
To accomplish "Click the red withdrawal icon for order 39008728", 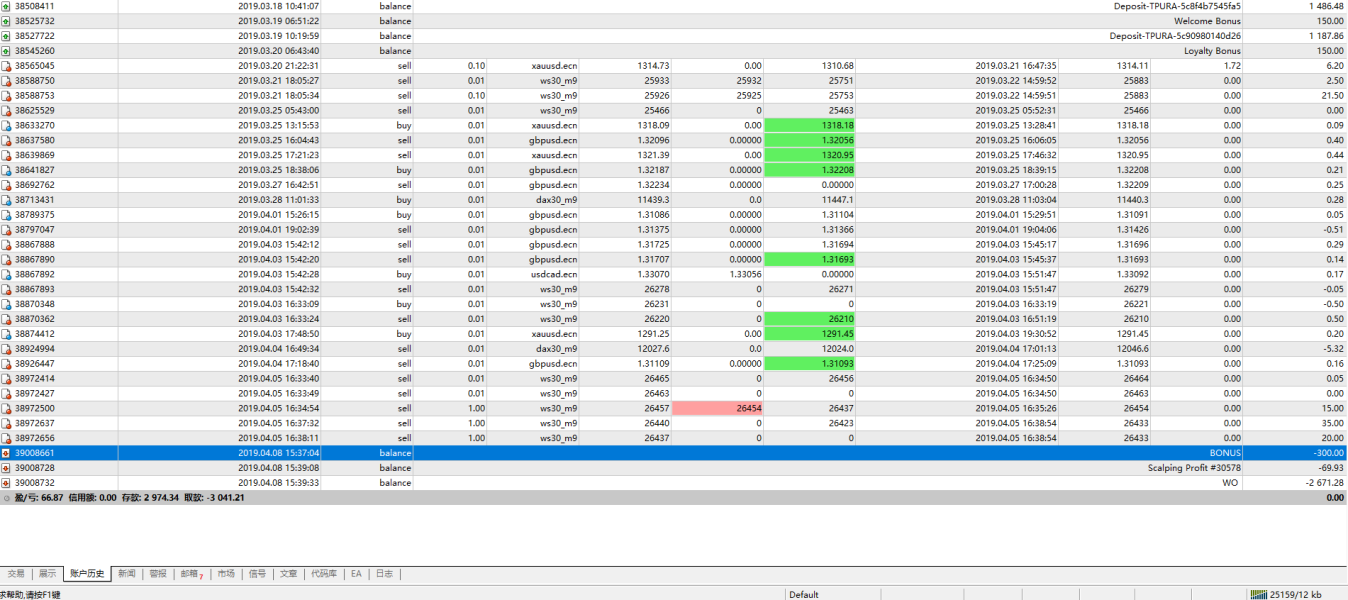I will coord(6,468).
